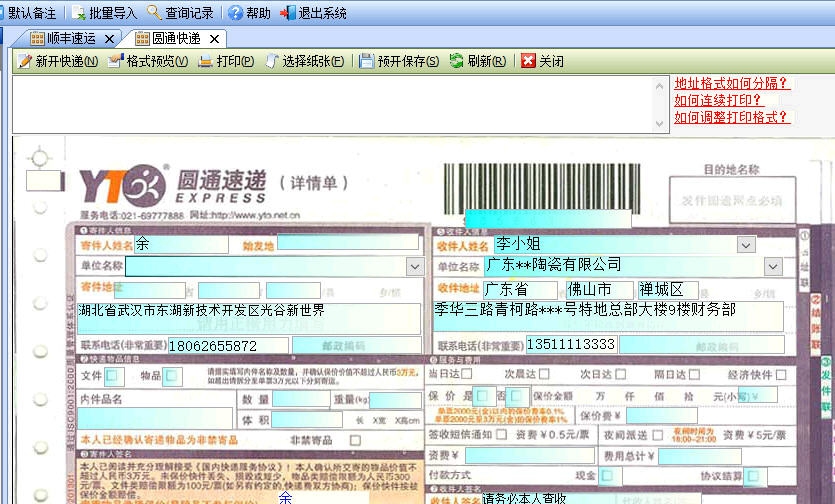The image size is (835, 504).
Task: Check the 次晨达 checkbox
Action: [544, 374]
